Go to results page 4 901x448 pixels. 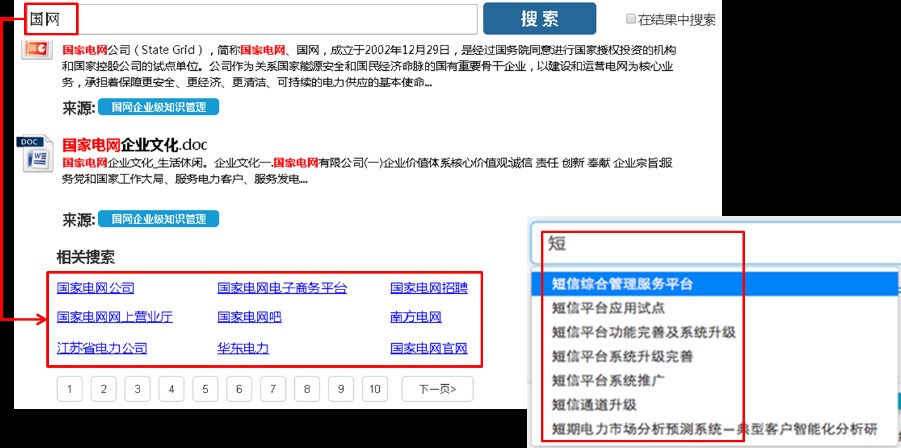(x=171, y=389)
